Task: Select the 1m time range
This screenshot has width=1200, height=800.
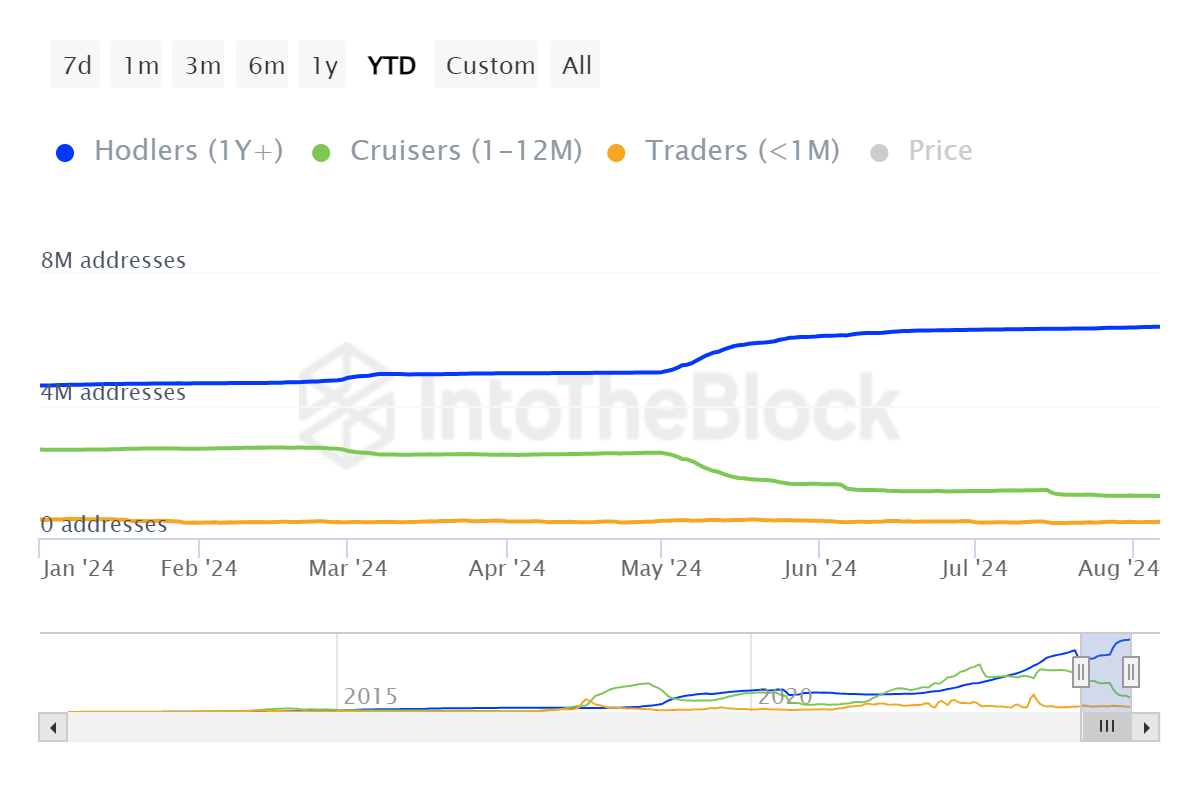Action: click(x=140, y=66)
